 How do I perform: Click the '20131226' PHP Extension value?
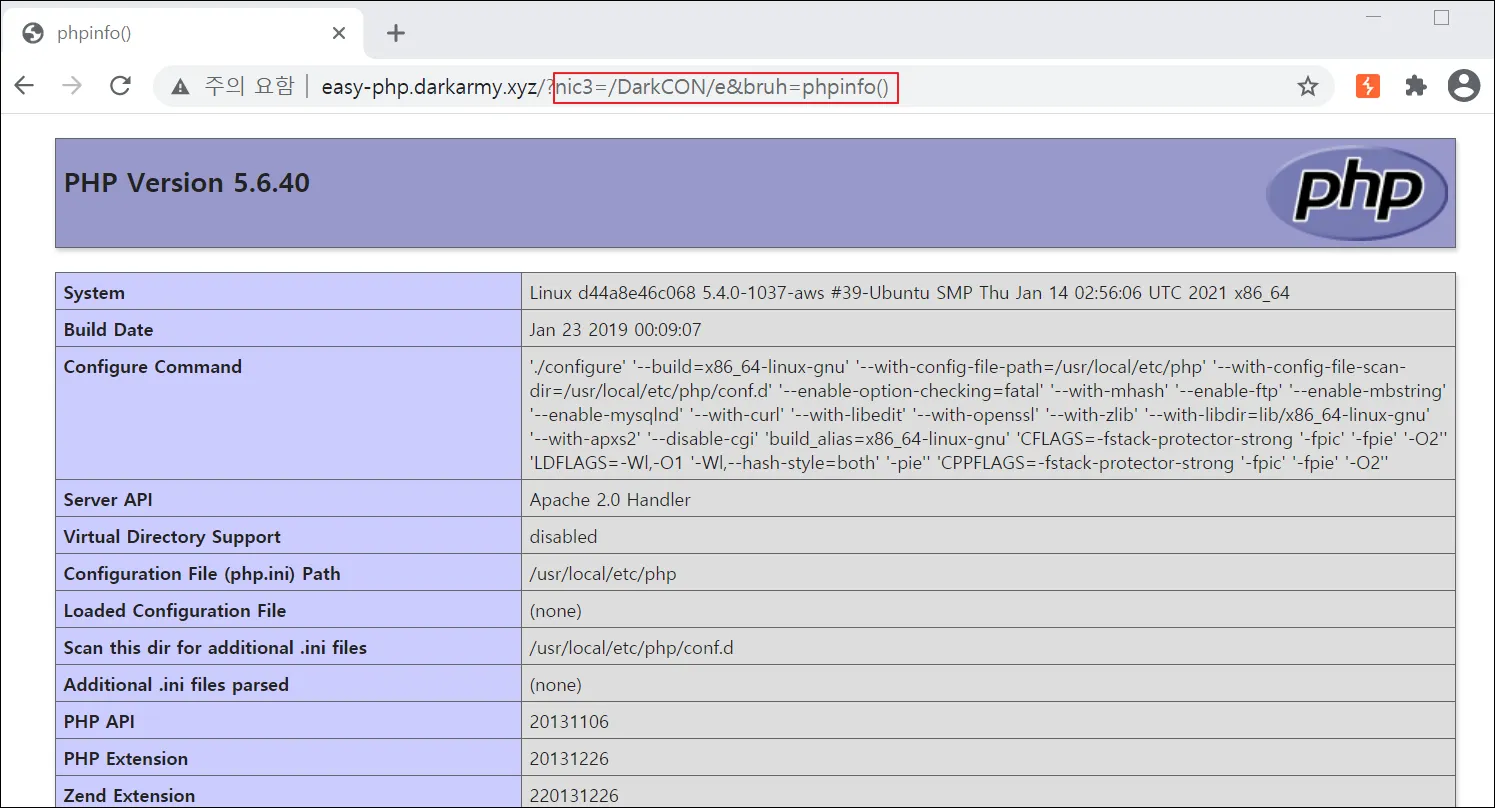pyautogui.click(x=569, y=759)
